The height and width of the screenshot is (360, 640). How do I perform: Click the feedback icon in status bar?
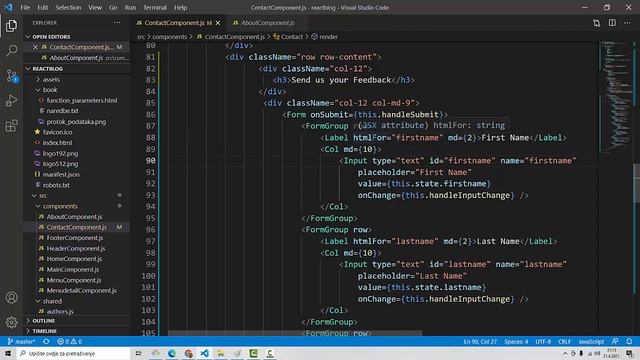pyautogui.click(x=615, y=342)
